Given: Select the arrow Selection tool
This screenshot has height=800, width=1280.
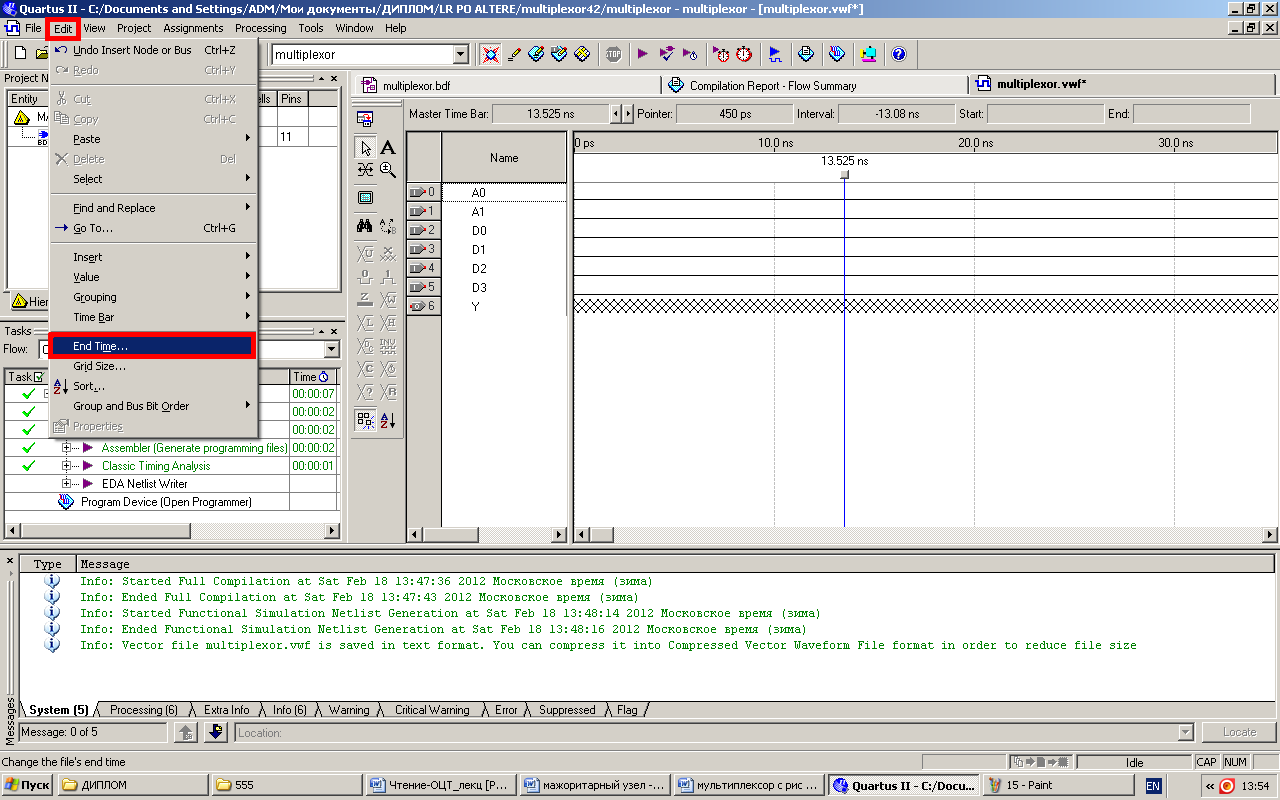Looking at the screenshot, I should (366, 148).
